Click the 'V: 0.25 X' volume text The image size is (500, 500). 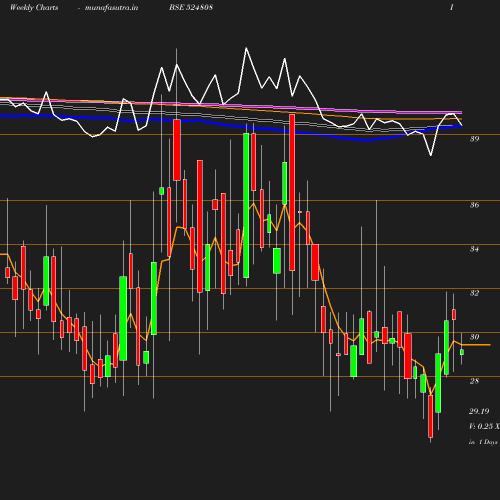pos(484,426)
